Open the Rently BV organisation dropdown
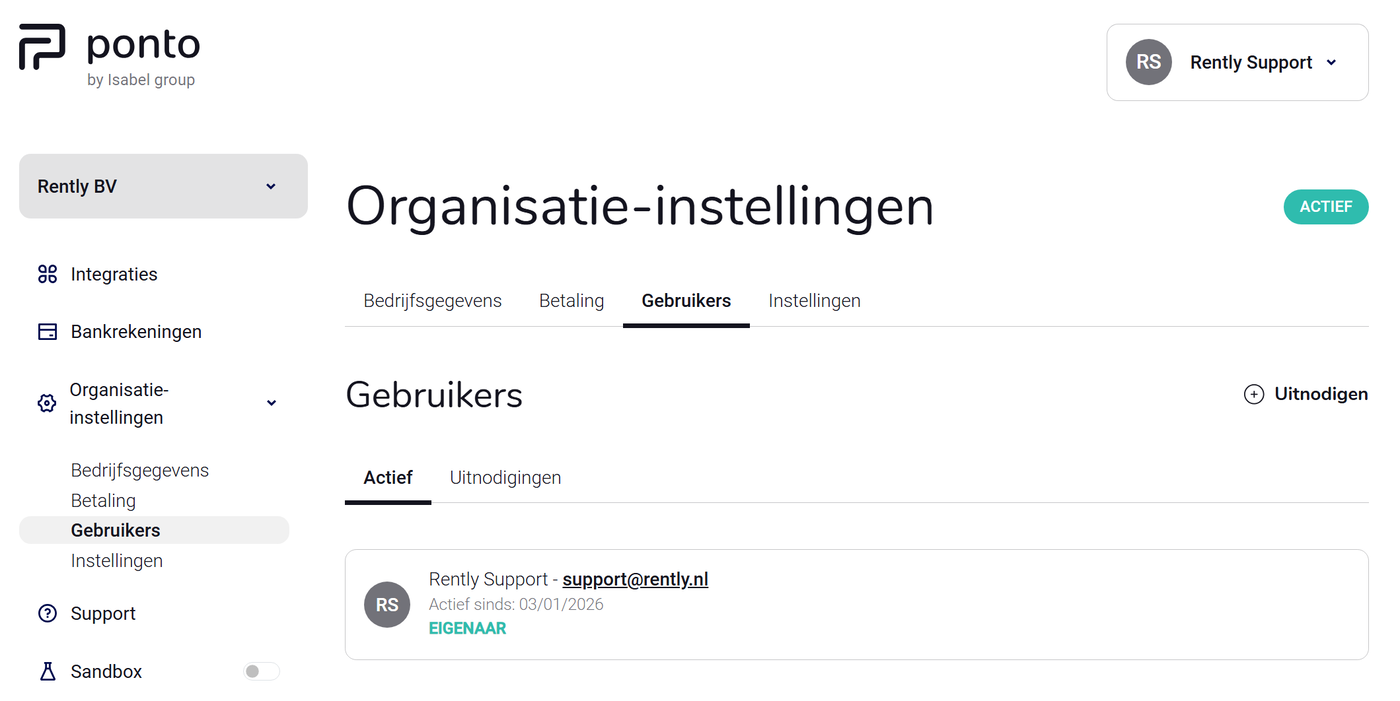The height and width of the screenshot is (701, 1400). point(163,186)
